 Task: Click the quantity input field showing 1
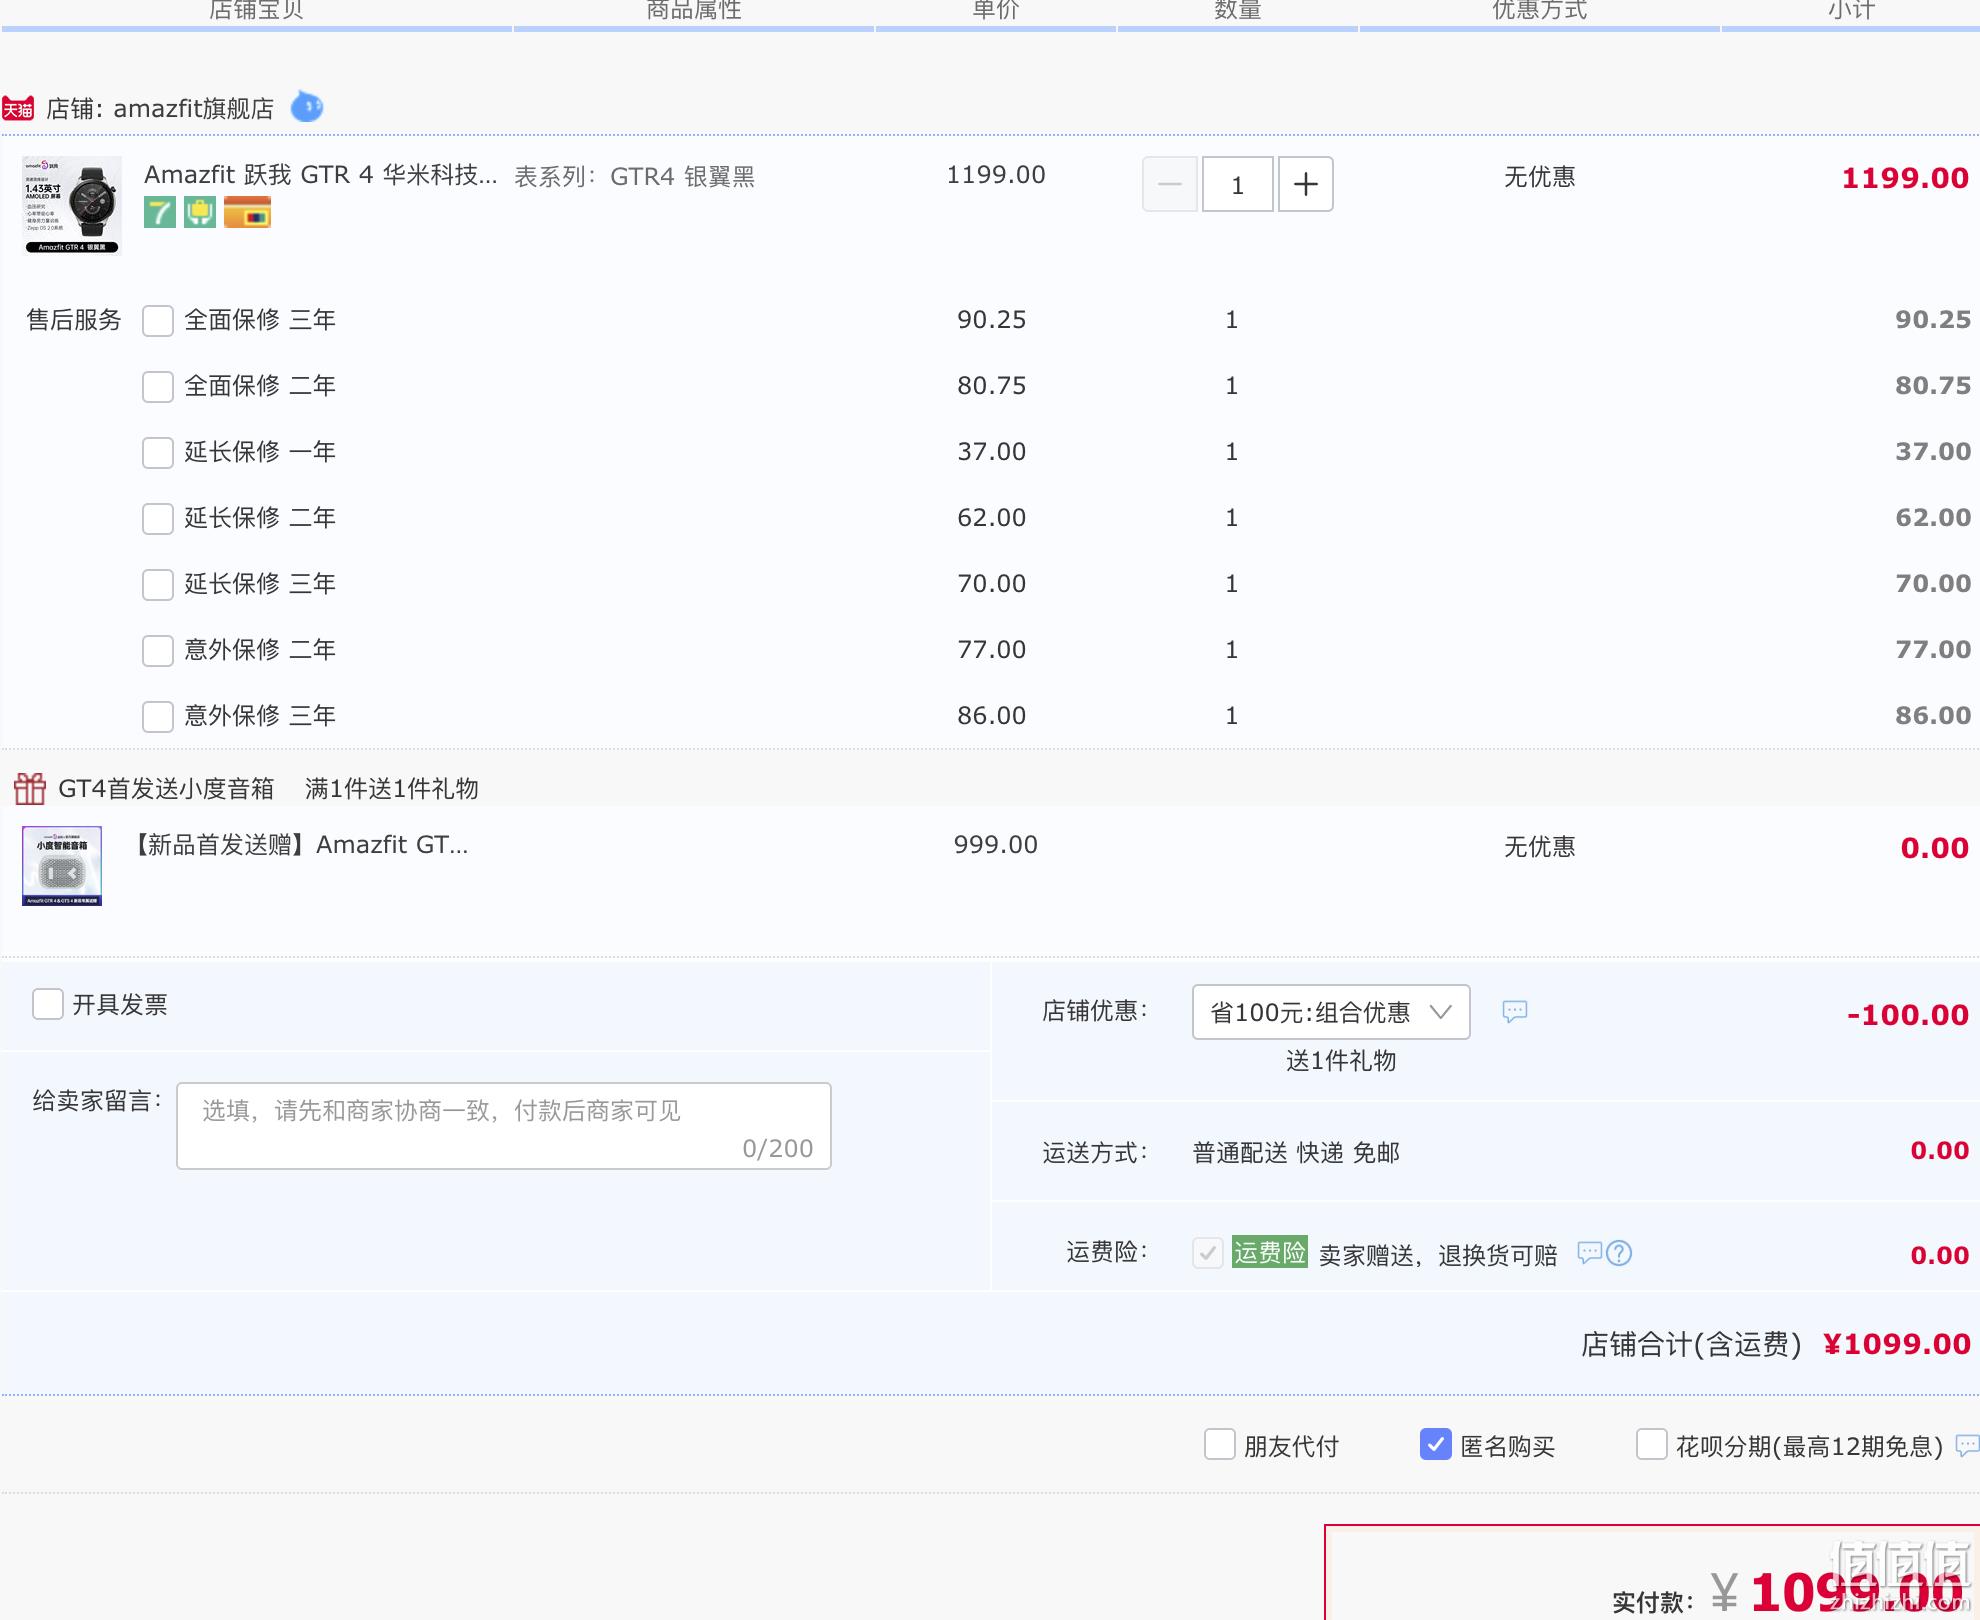tap(1238, 184)
